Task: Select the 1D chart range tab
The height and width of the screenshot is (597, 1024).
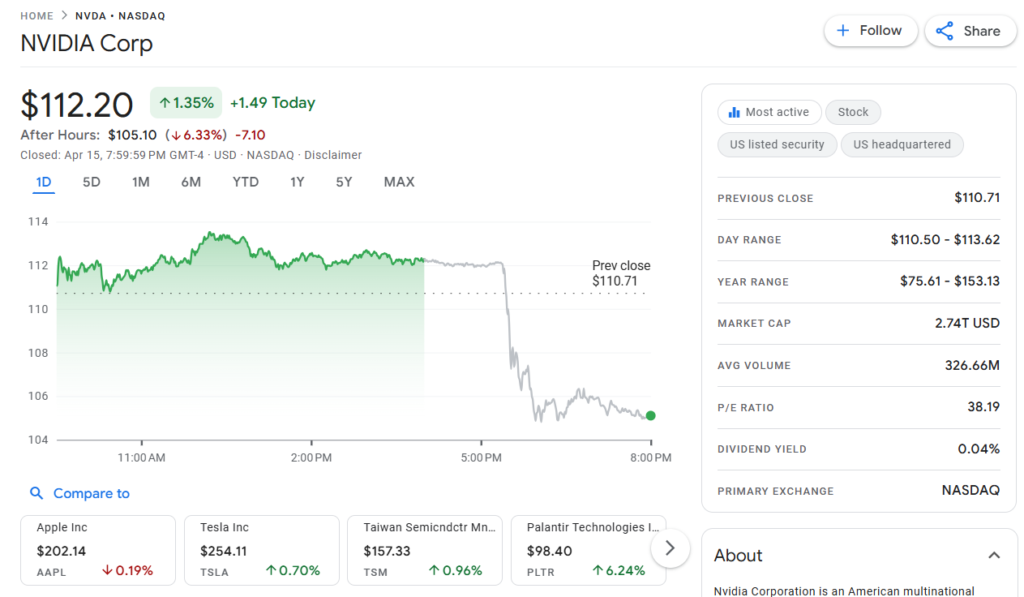Action: coord(44,182)
